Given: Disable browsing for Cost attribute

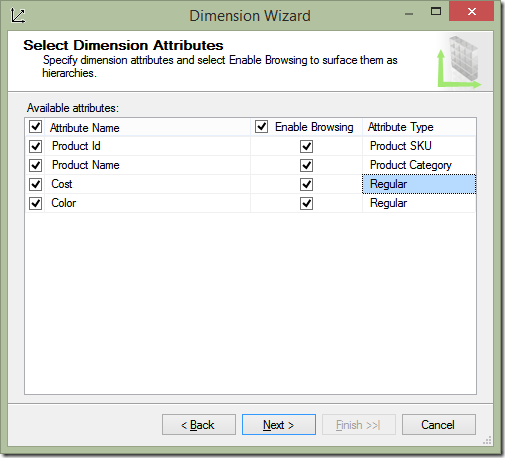Looking at the screenshot, I should (306, 184).
